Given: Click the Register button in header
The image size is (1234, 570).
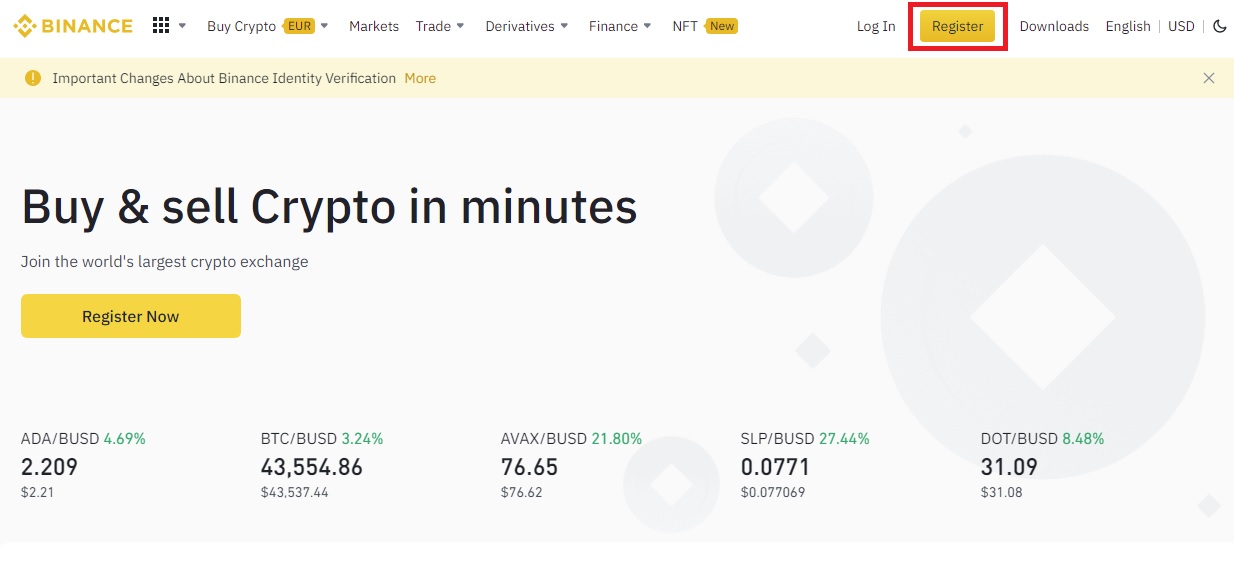Looking at the screenshot, I should [957, 26].
